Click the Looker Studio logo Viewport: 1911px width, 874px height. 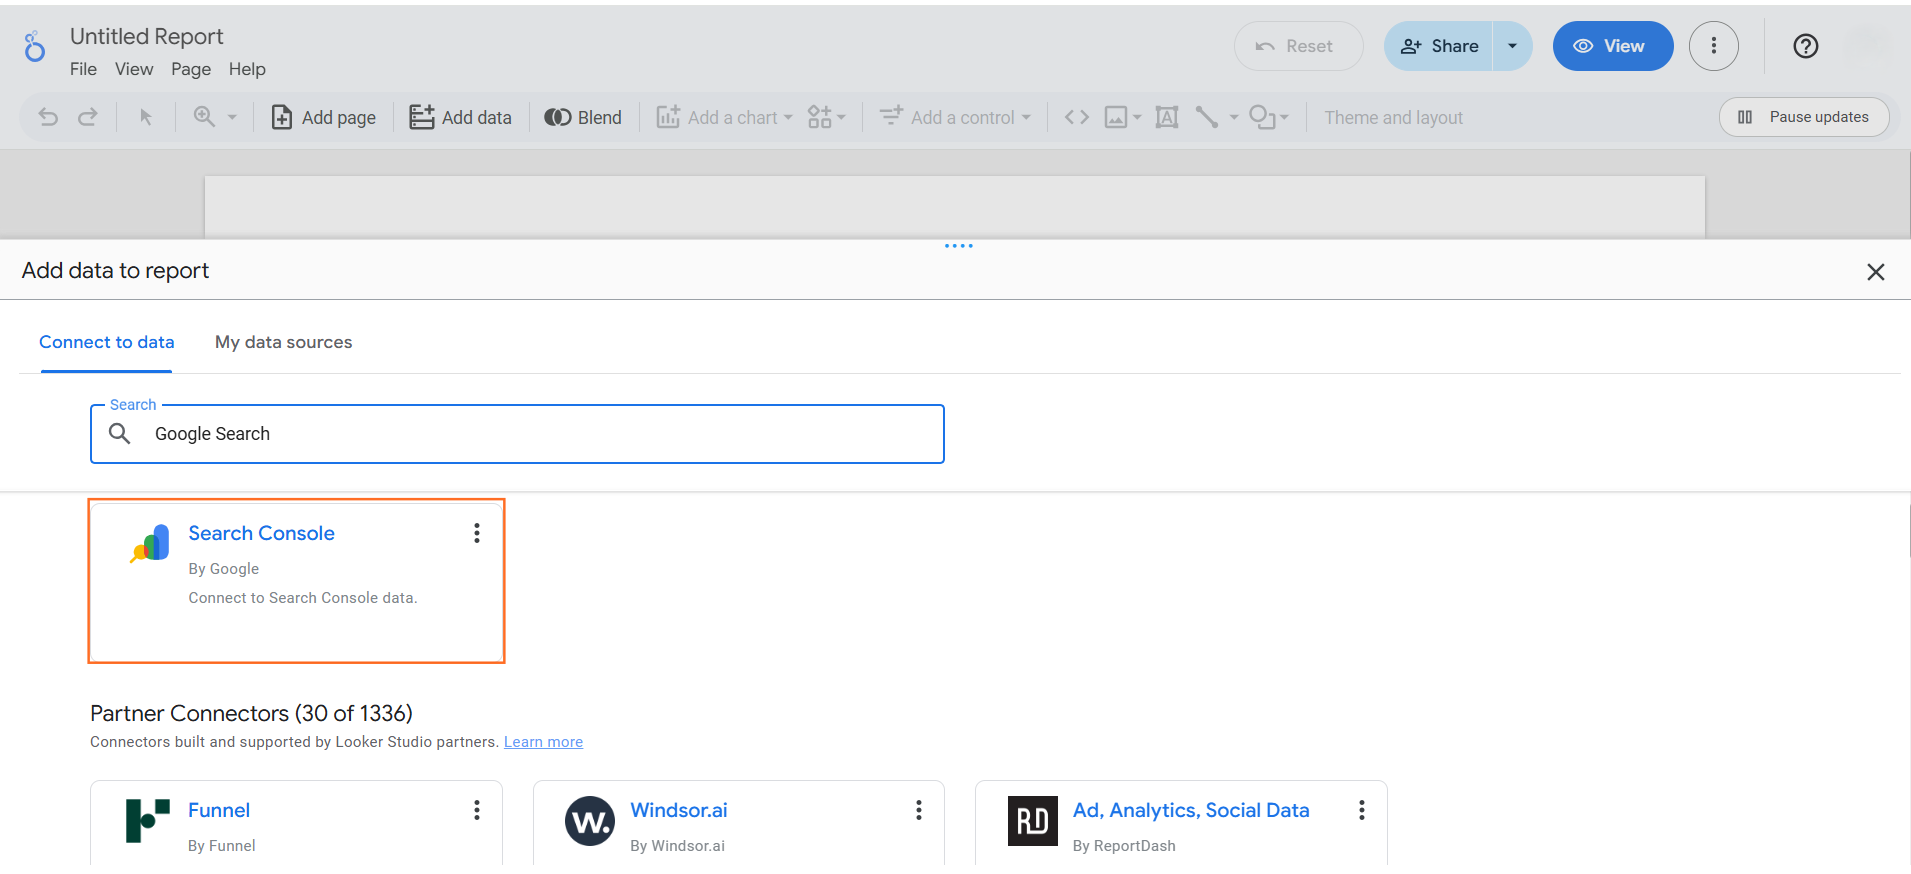[35, 46]
